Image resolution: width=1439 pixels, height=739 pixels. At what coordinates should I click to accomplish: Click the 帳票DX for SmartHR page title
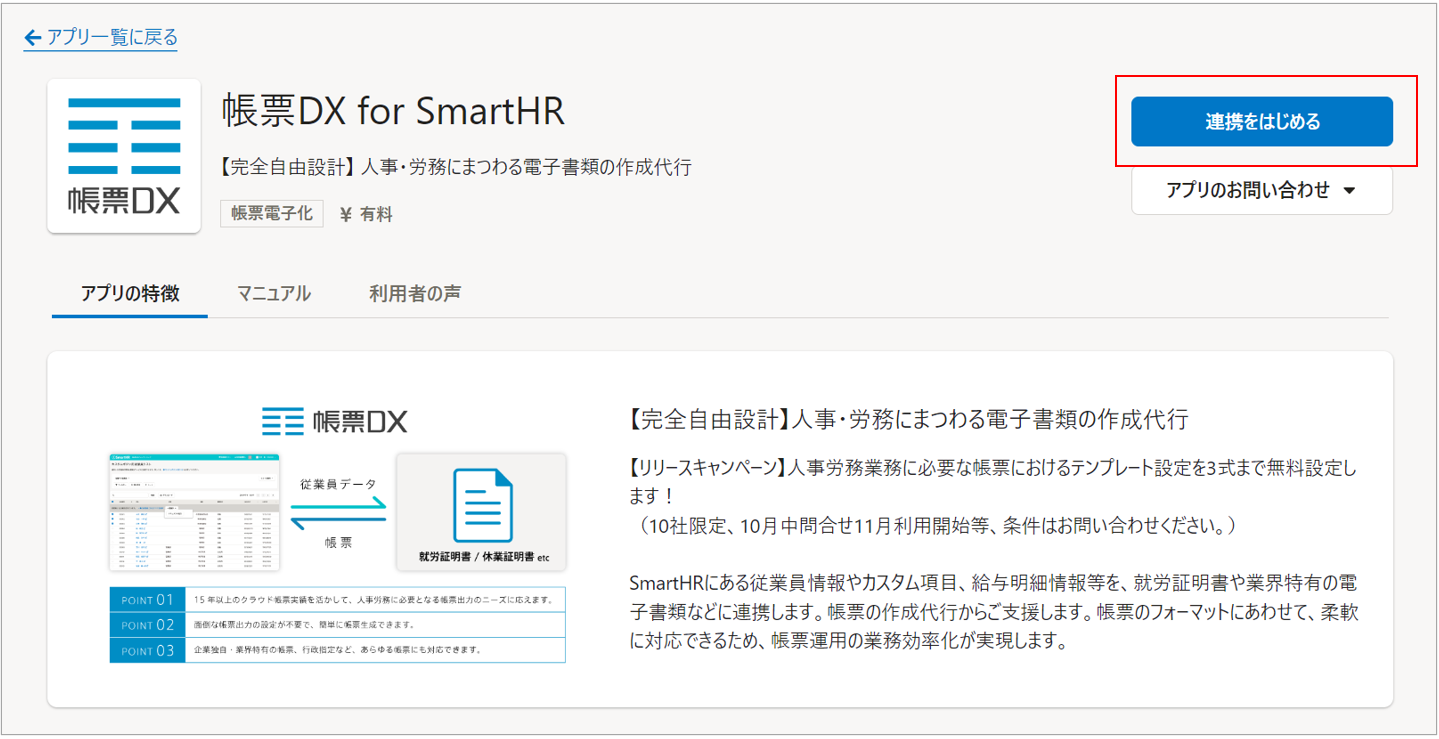coord(393,111)
